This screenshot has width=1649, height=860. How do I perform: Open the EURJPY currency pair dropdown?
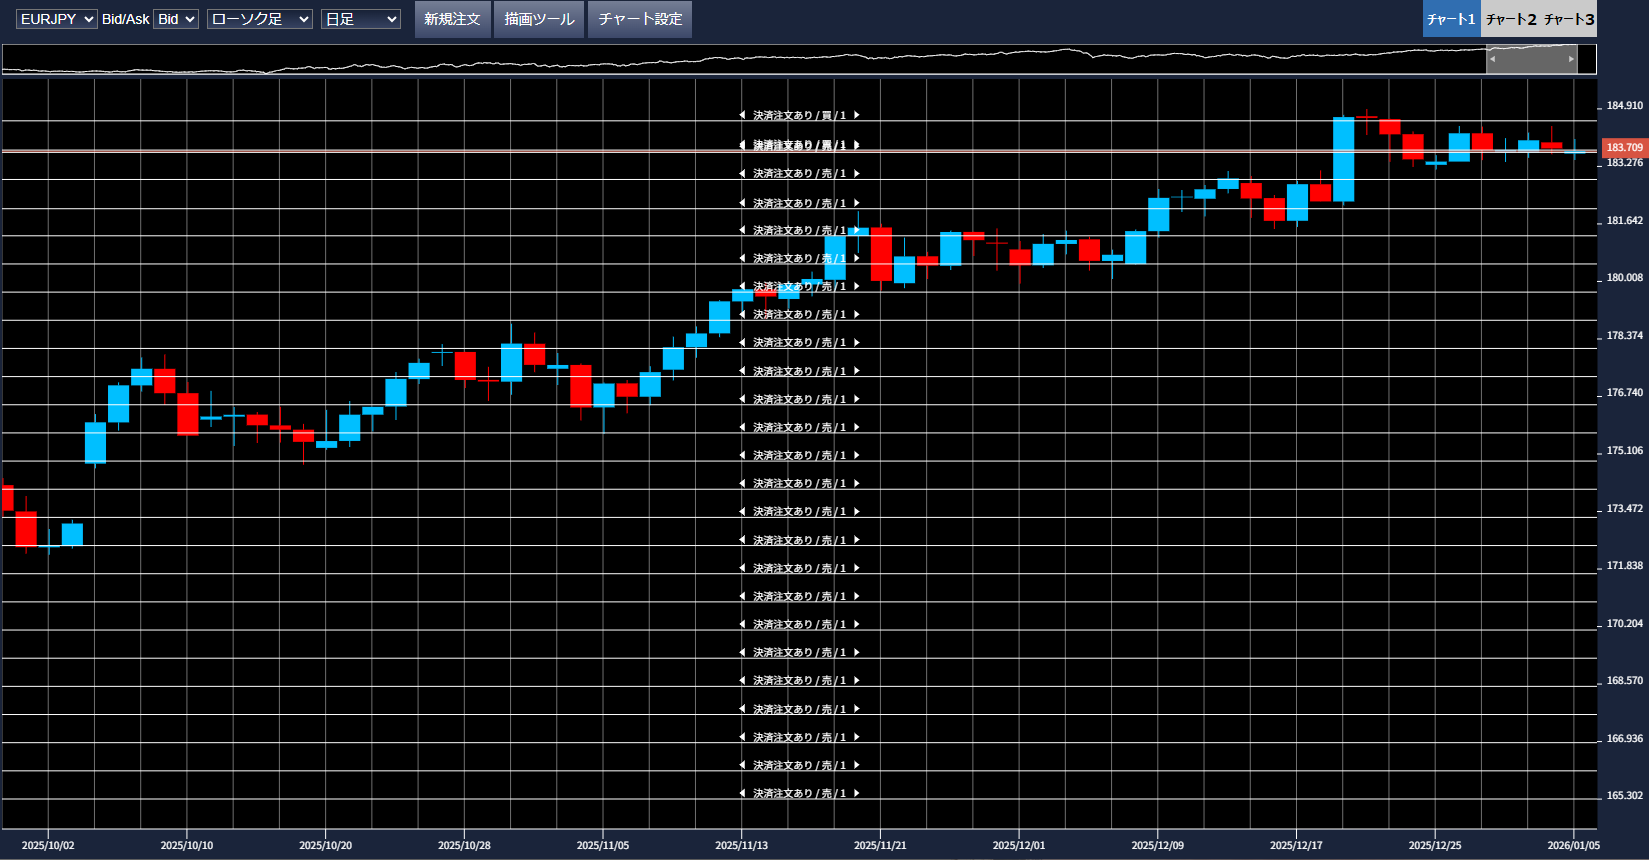[x=57, y=19]
